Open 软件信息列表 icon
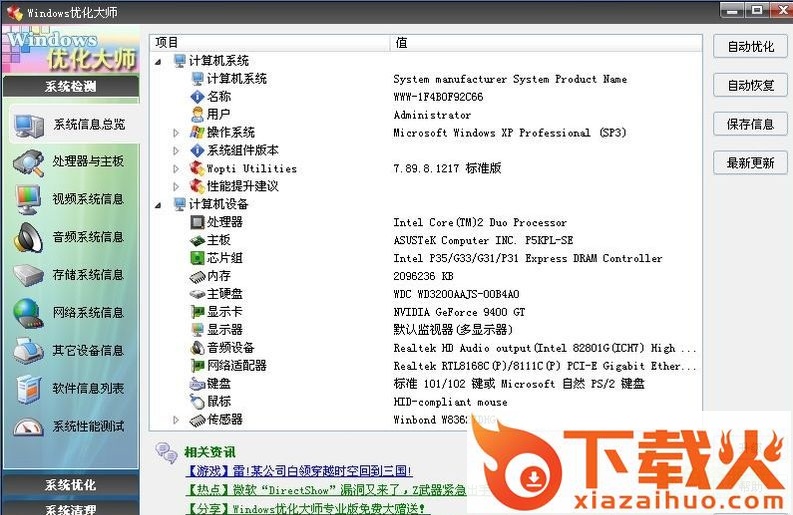793x515 pixels. 28,389
